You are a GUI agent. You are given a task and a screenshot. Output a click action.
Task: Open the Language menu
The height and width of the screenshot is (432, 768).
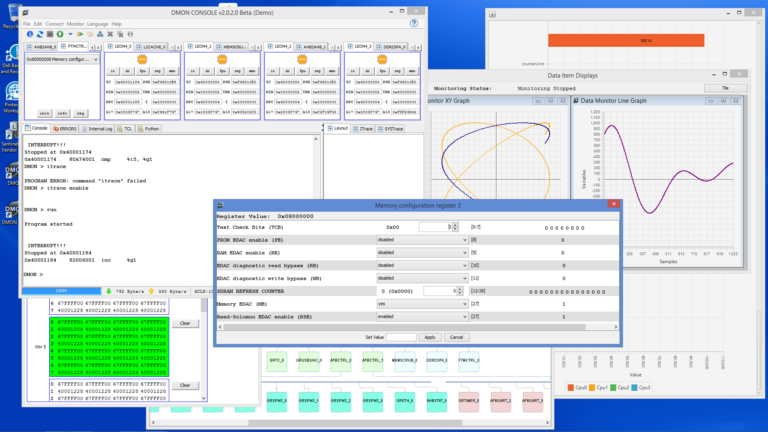click(x=97, y=24)
